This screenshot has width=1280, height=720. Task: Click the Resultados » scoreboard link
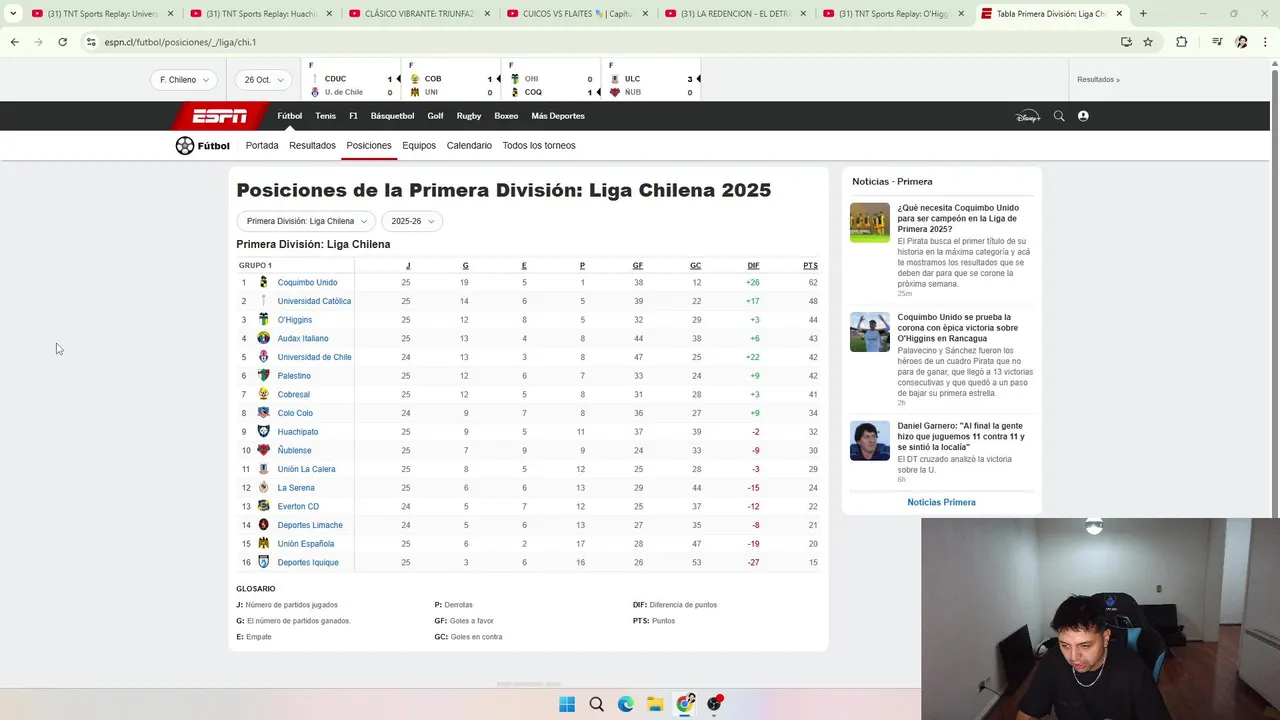coord(1098,80)
